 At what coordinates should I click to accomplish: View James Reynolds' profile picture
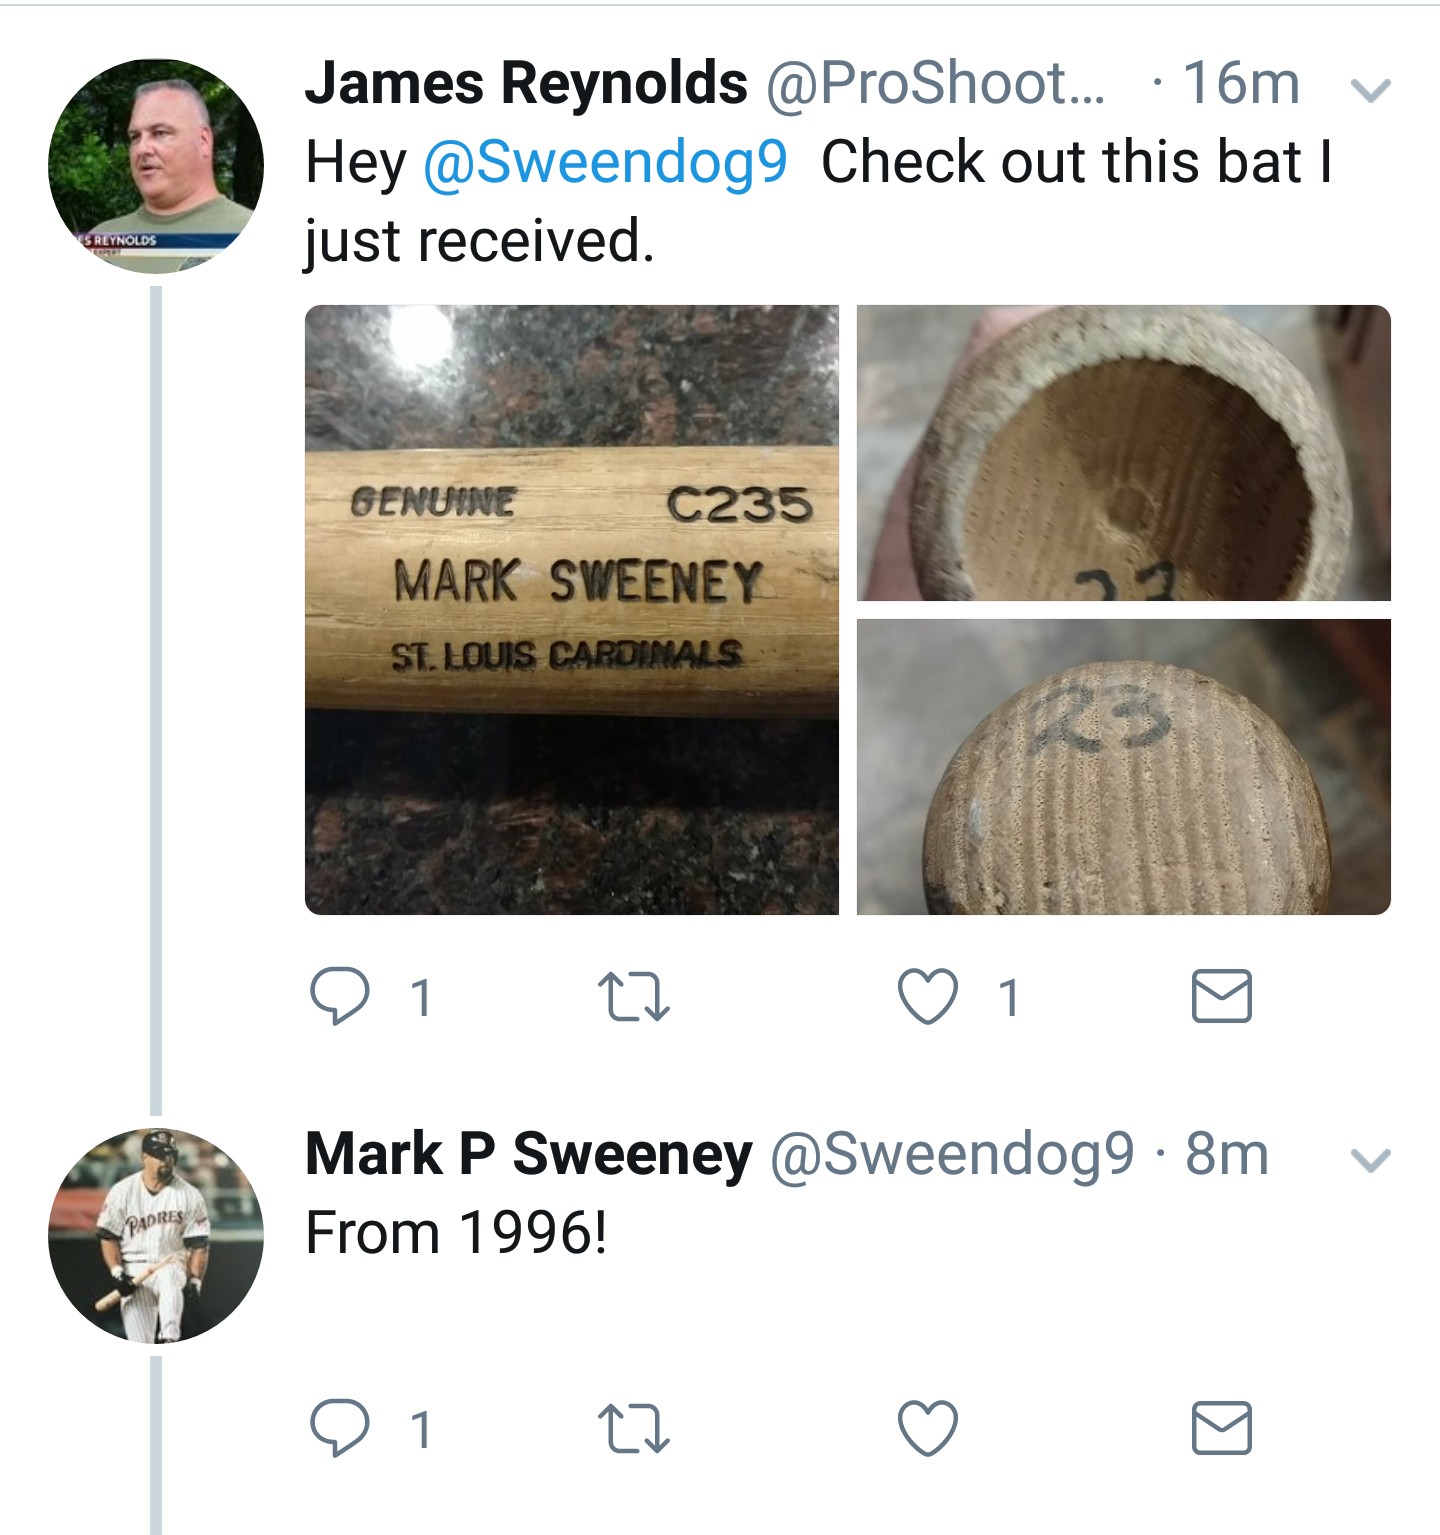click(156, 166)
